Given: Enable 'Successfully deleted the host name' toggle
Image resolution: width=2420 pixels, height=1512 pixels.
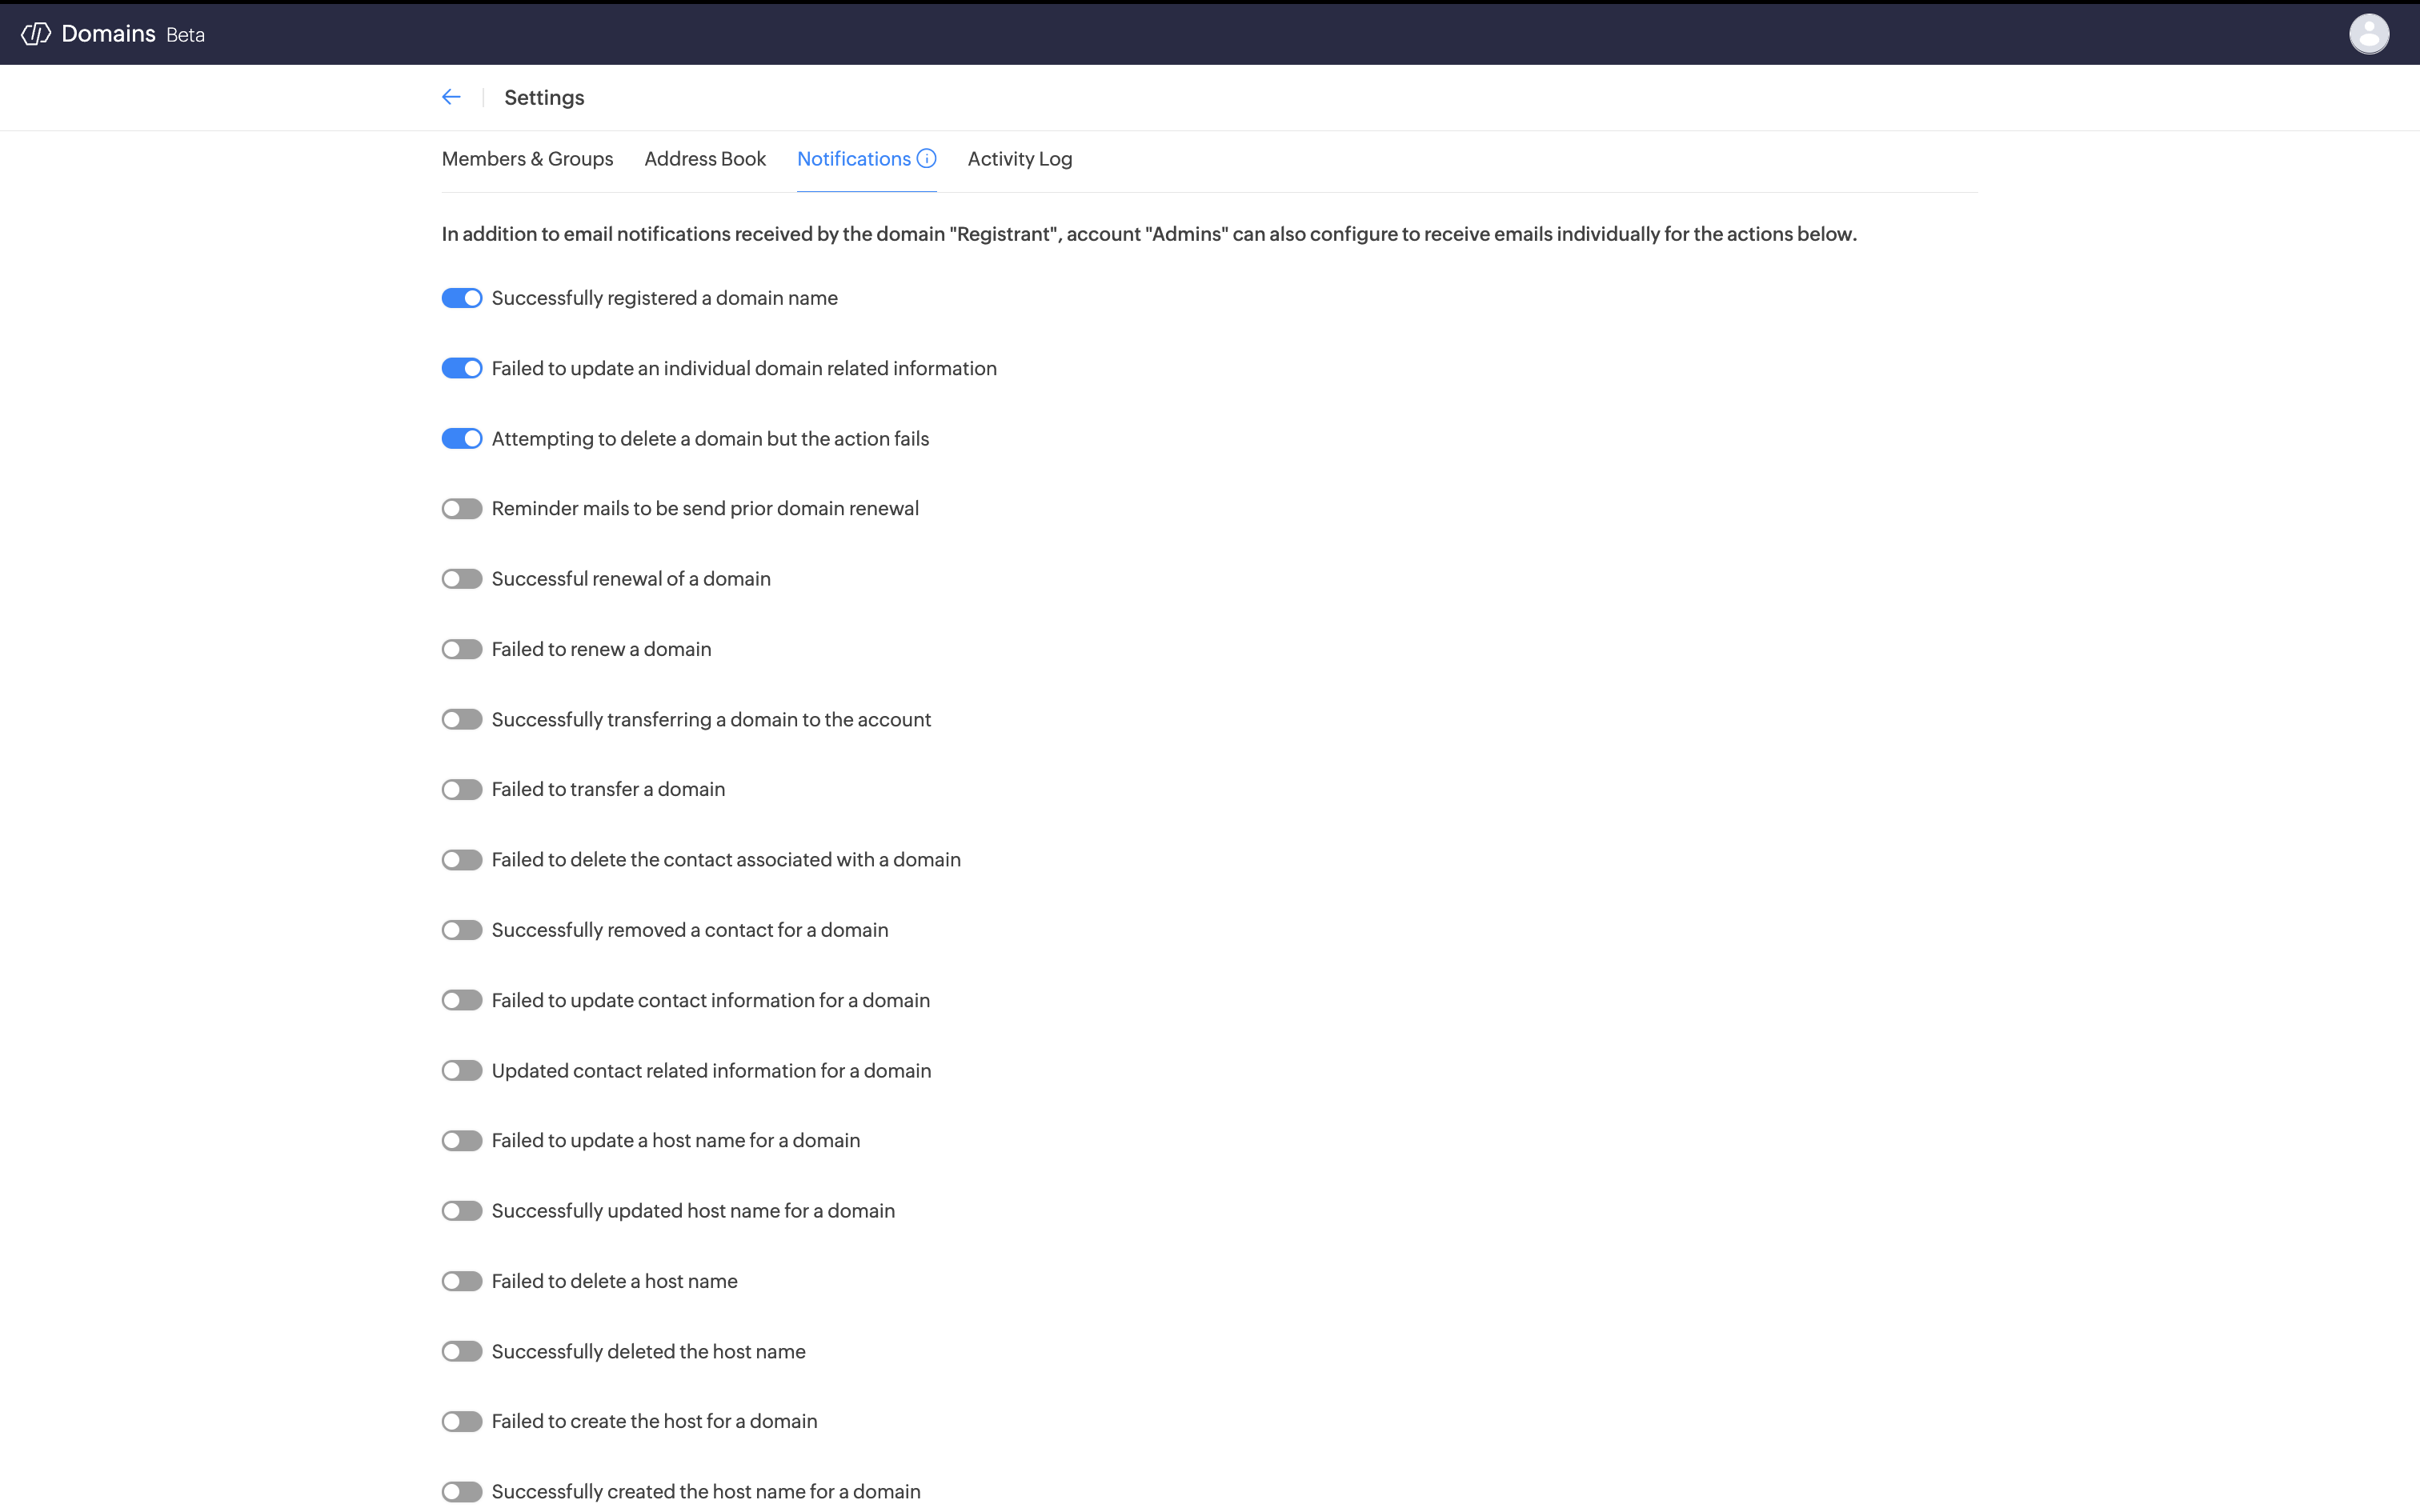Looking at the screenshot, I should click(x=462, y=1352).
